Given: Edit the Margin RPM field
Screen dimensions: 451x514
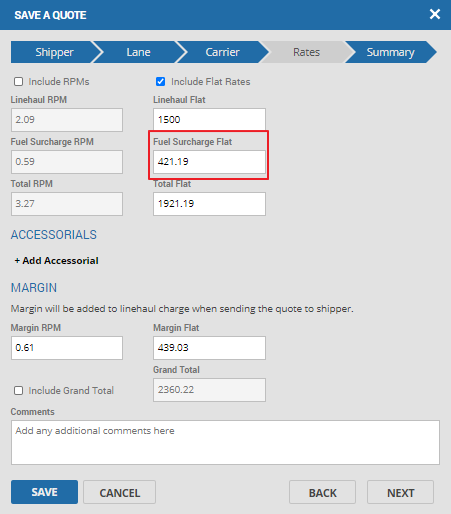Looking at the screenshot, I should (x=67, y=348).
